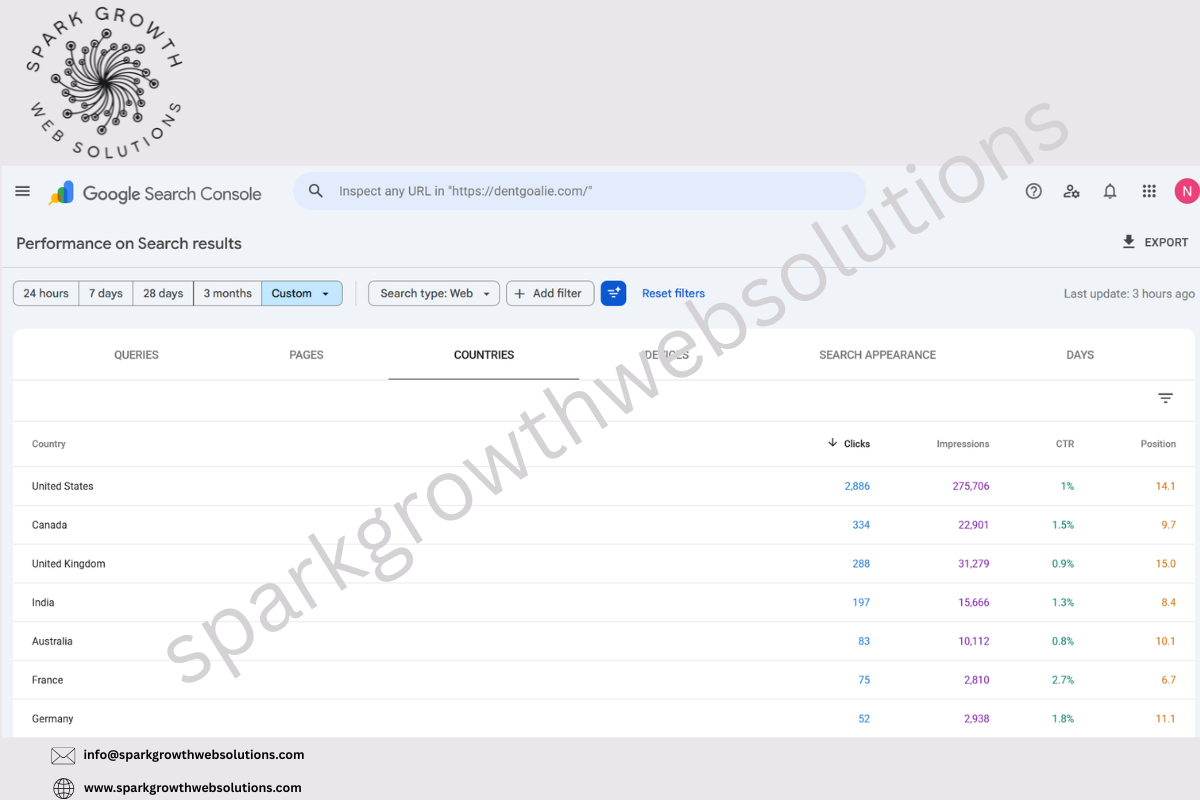Select the India row

click(x=604, y=603)
